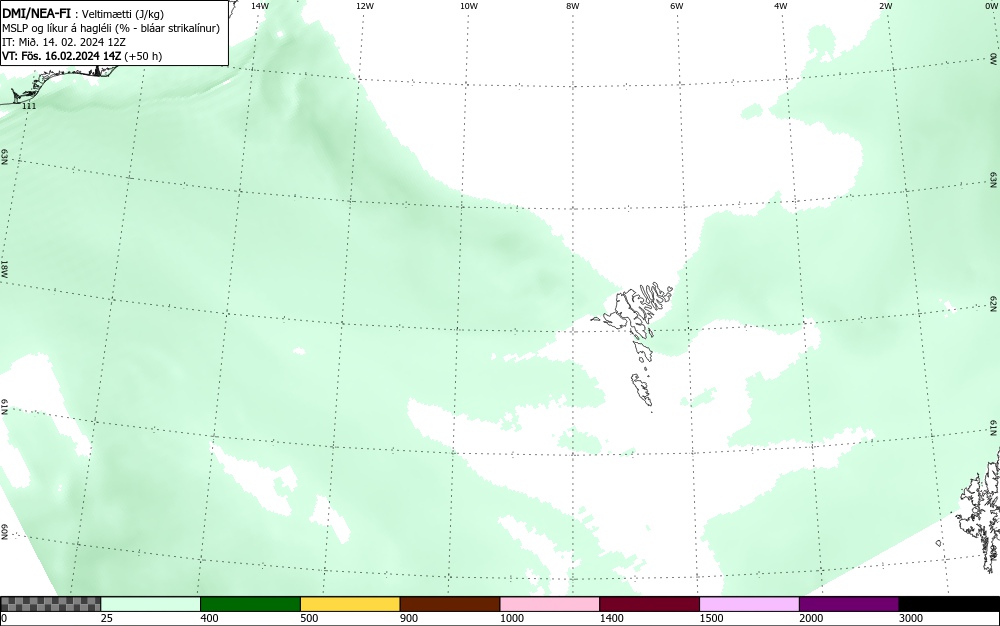
Task: Click the dark green 400–500 legend swatch
Action: point(251,604)
